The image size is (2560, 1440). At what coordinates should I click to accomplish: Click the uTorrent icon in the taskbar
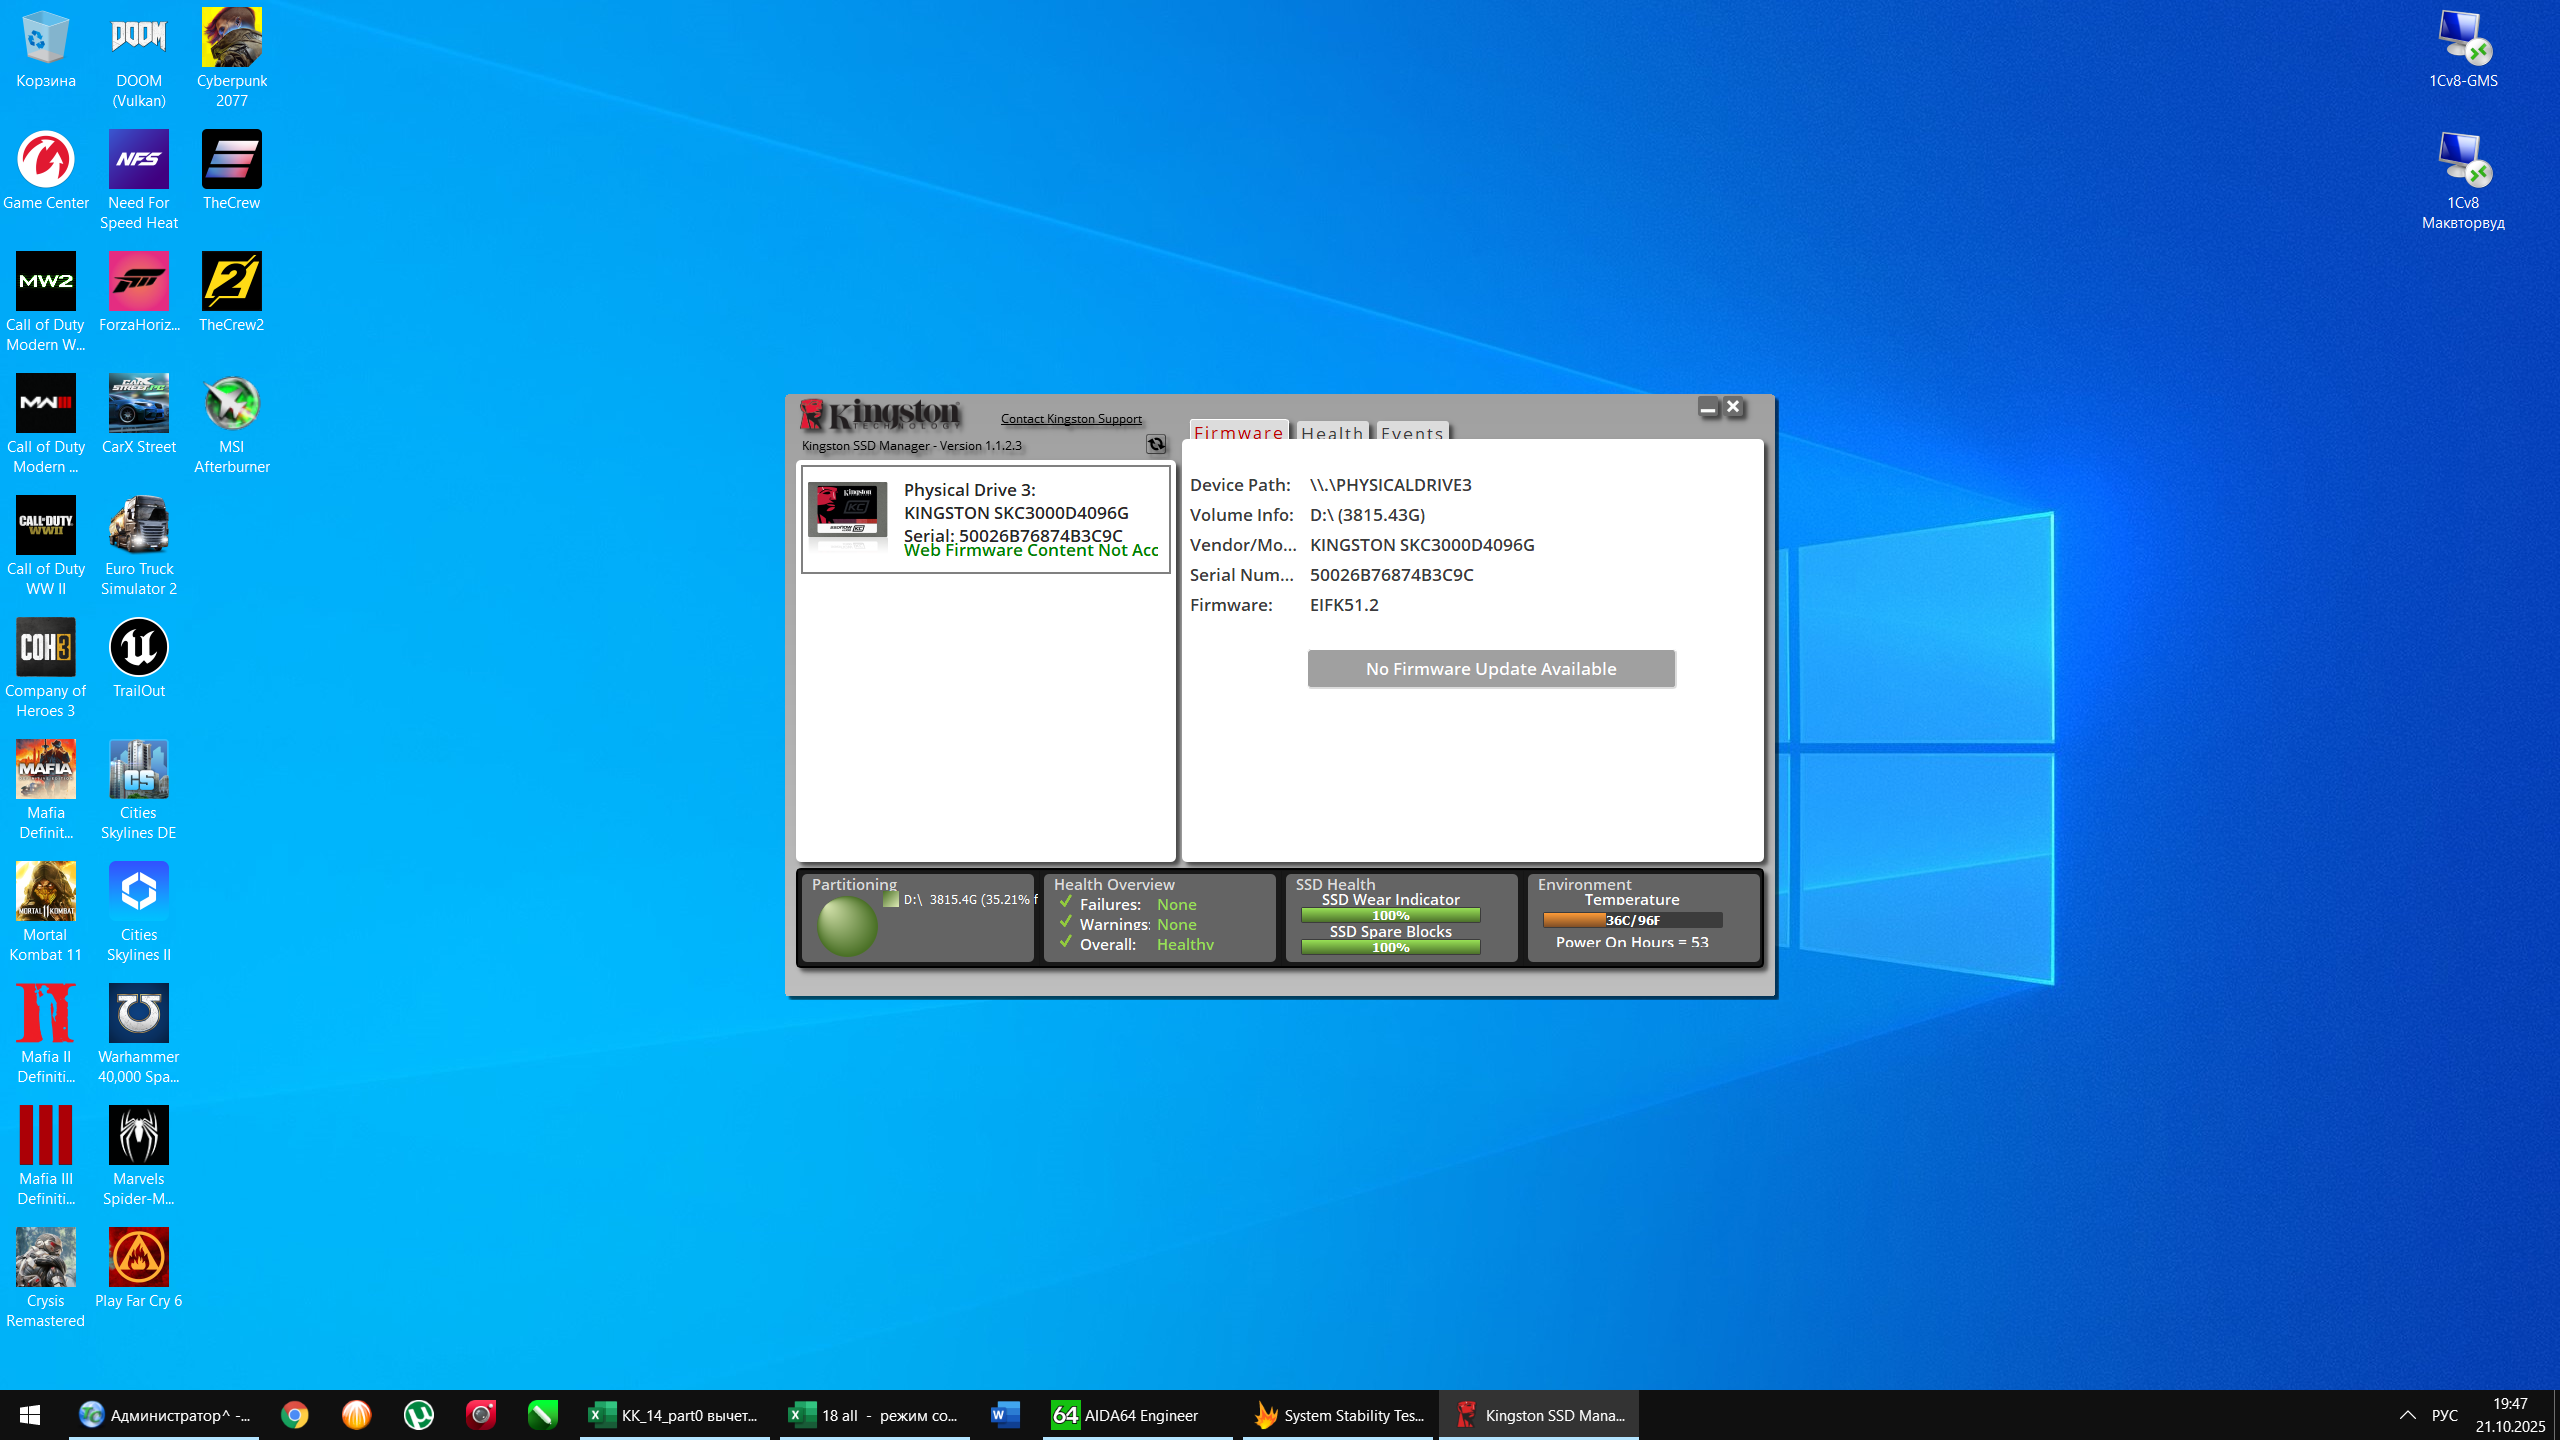click(419, 1415)
